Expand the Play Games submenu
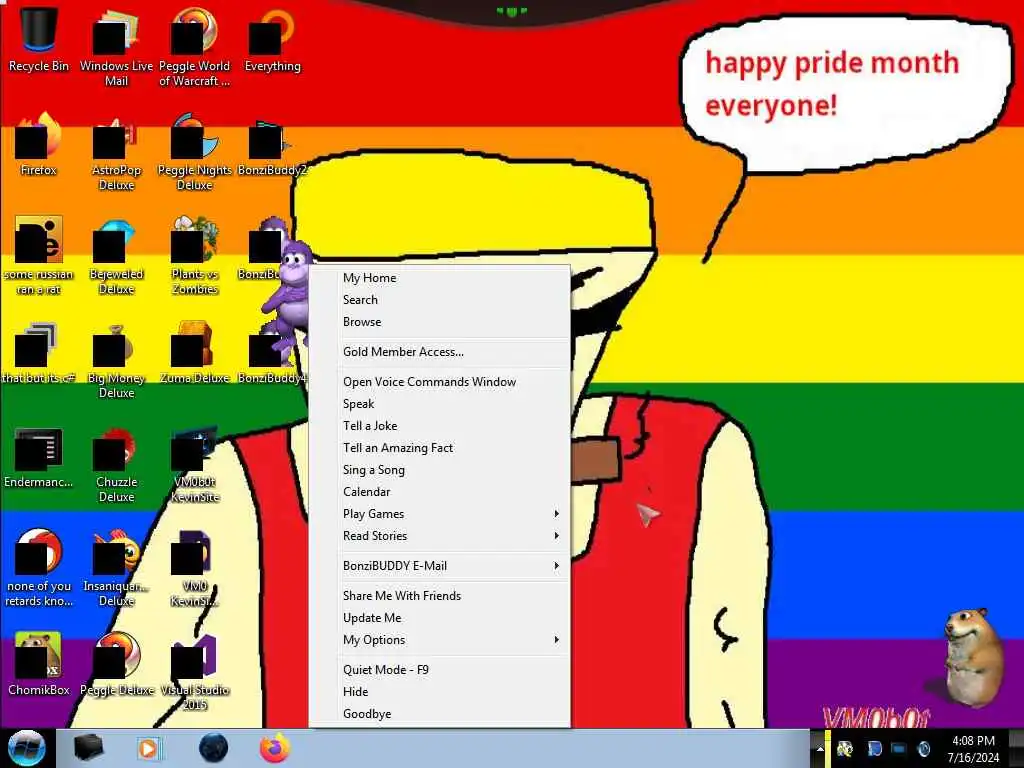1024x768 pixels. click(440, 514)
